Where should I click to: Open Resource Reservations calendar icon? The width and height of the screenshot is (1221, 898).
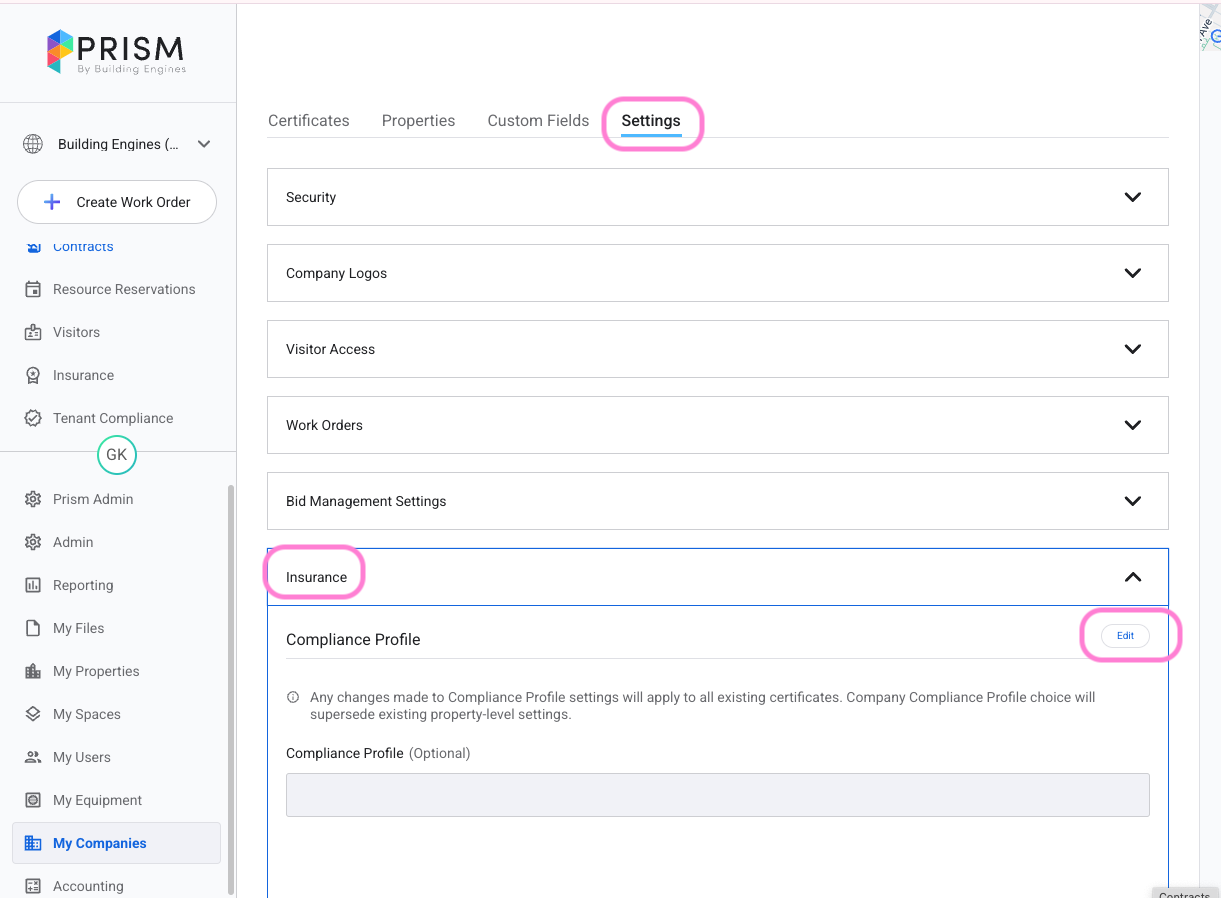(33, 289)
